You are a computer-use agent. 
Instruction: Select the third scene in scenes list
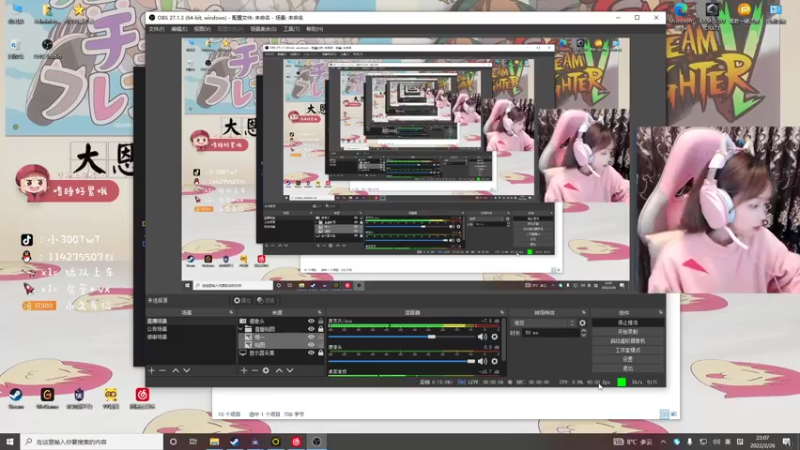(x=191, y=337)
